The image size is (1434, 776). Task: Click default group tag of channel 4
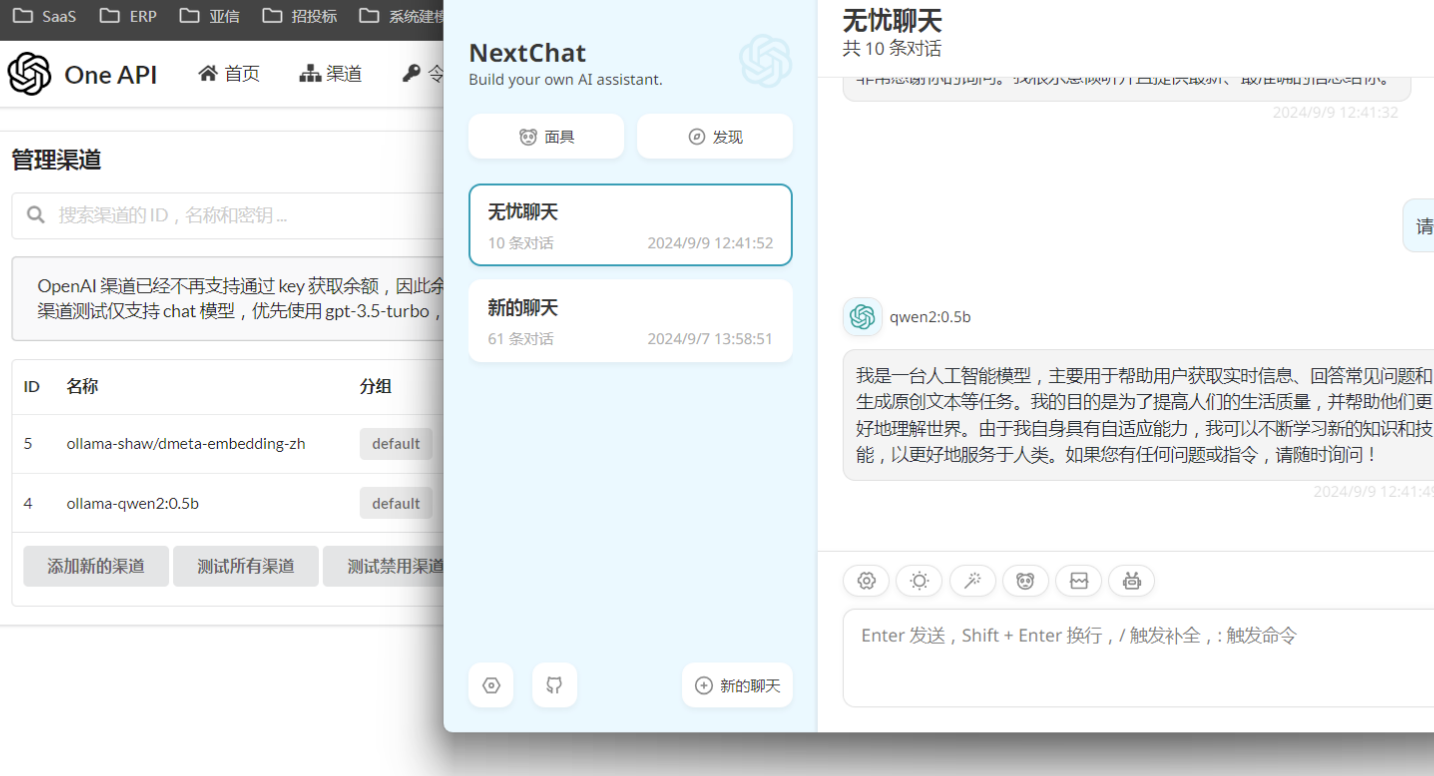396,503
